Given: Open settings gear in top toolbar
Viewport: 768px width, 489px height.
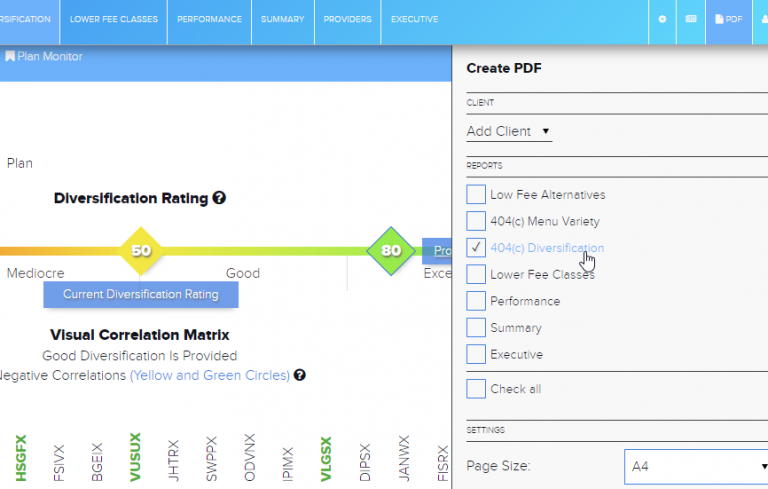Looking at the screenshot, I should tap(662, 19).
